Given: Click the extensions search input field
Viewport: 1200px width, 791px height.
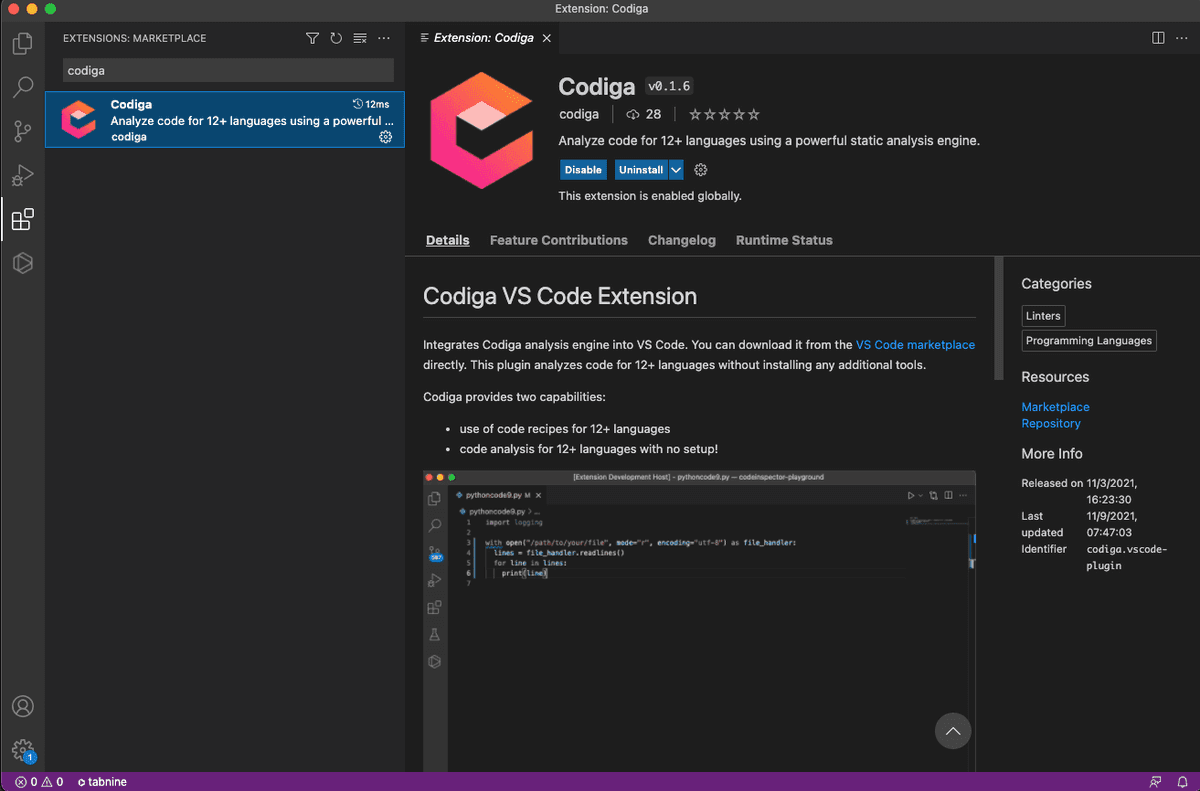Looking at the screenshot, I should (x=228, y=70).
